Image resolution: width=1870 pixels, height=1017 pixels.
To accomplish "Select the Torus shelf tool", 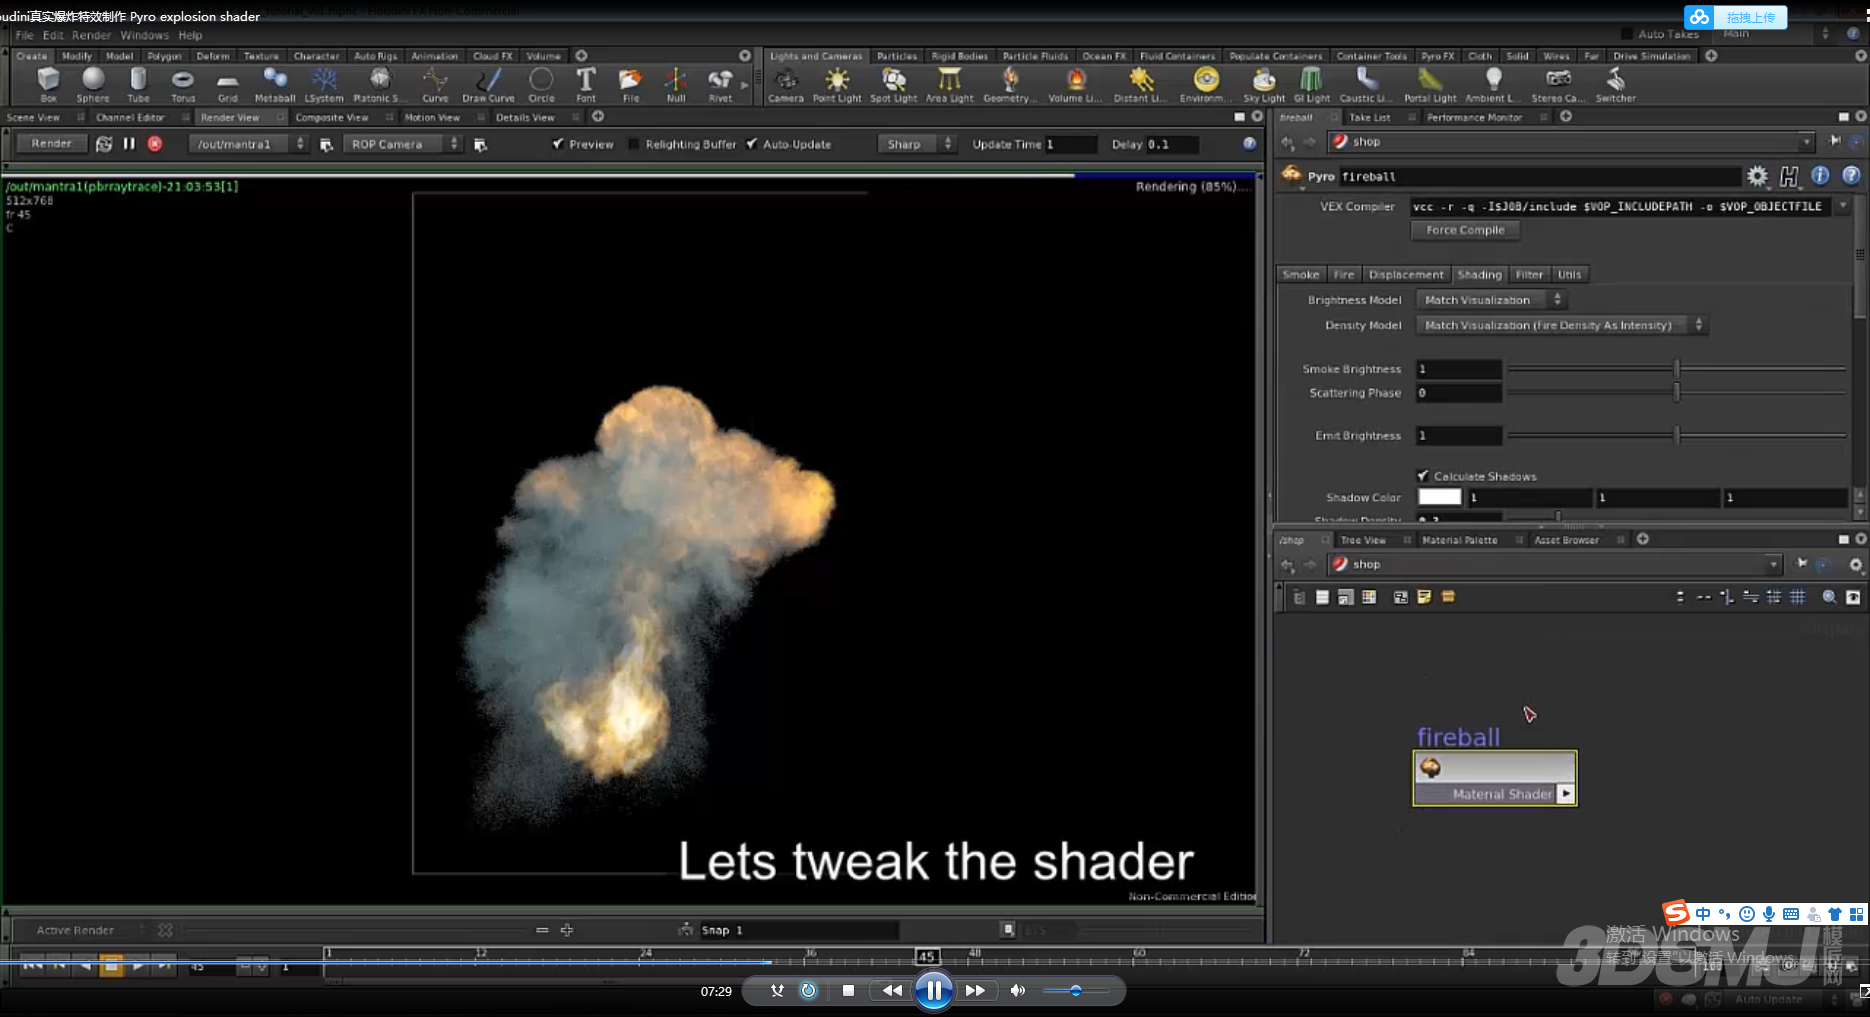I will (183, 84).
